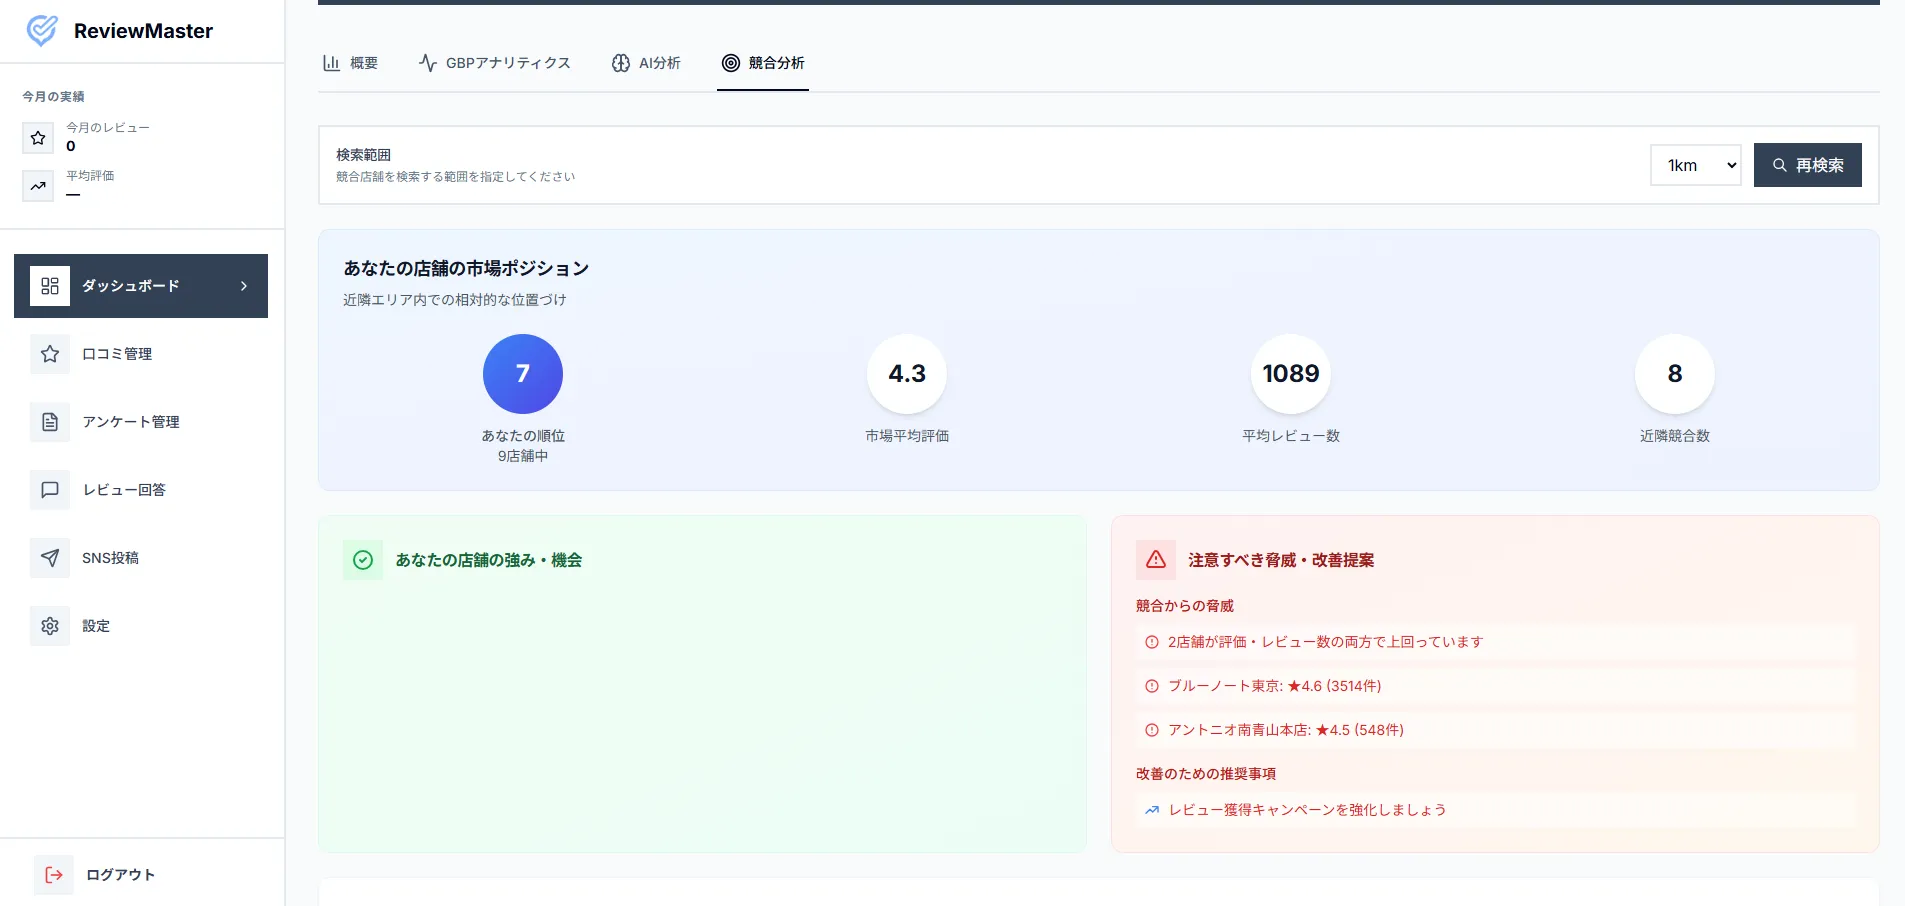Open 口コミ管理 in the sidebar

point(141,354)
